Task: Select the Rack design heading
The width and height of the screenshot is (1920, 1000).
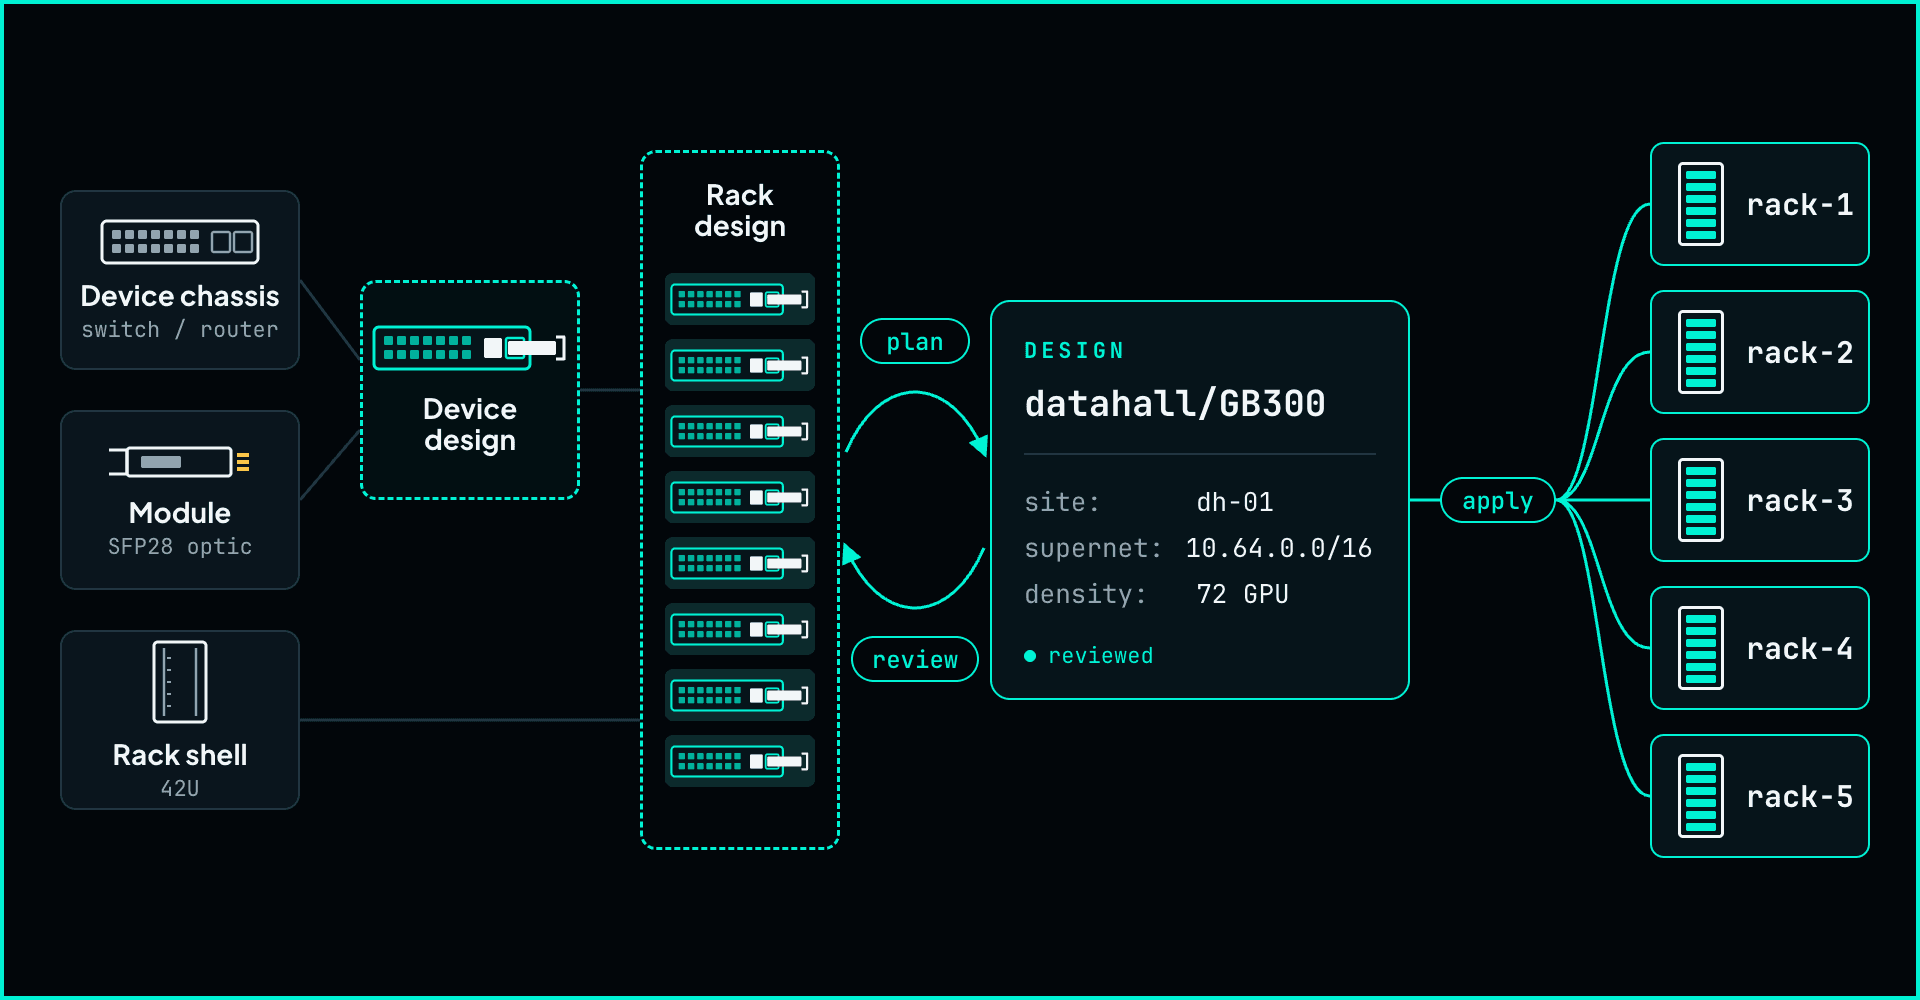Action: [x=740, y=210]
